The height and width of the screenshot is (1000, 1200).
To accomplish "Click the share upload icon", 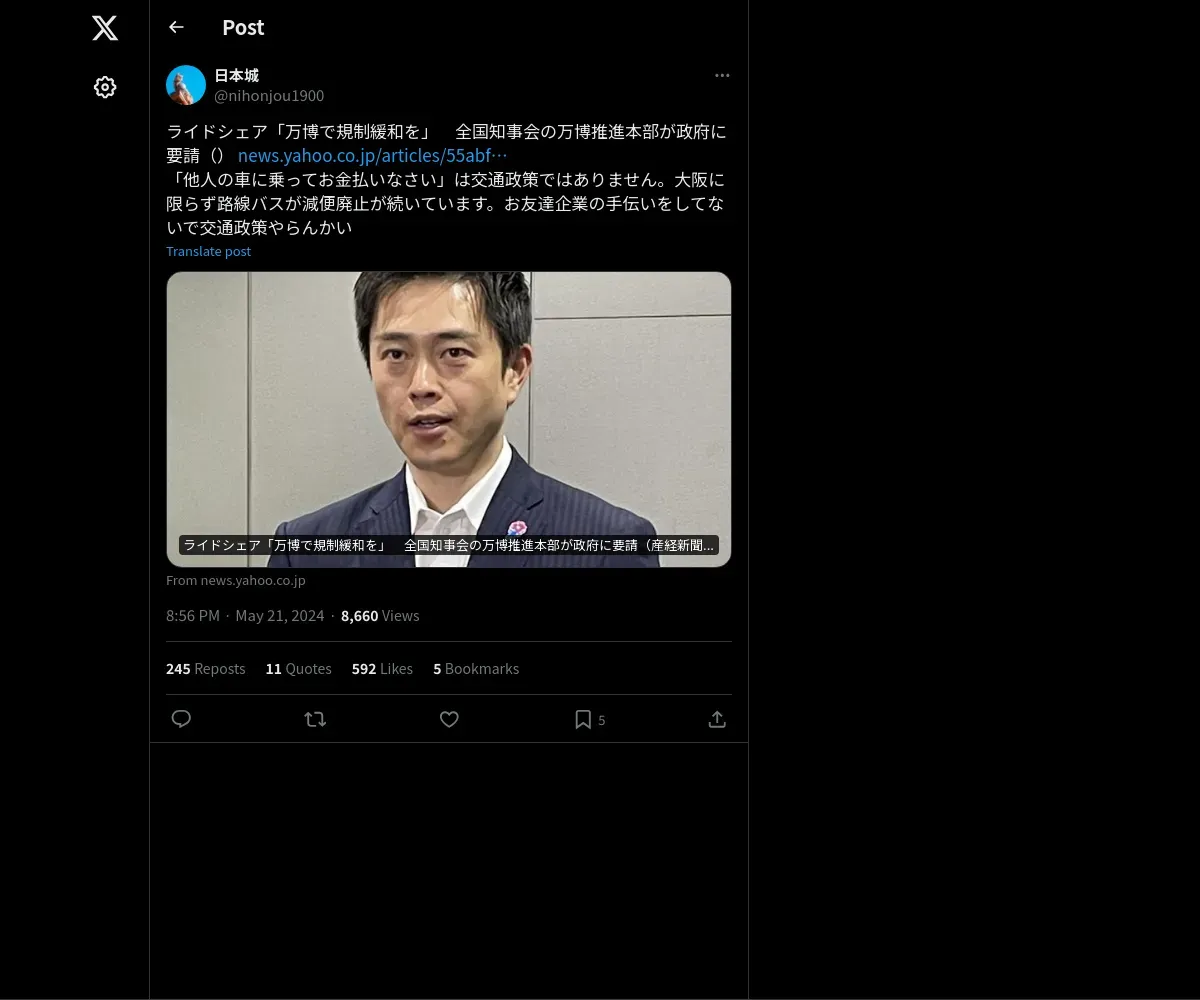I will pyautogui.click(x=717, y=719).
